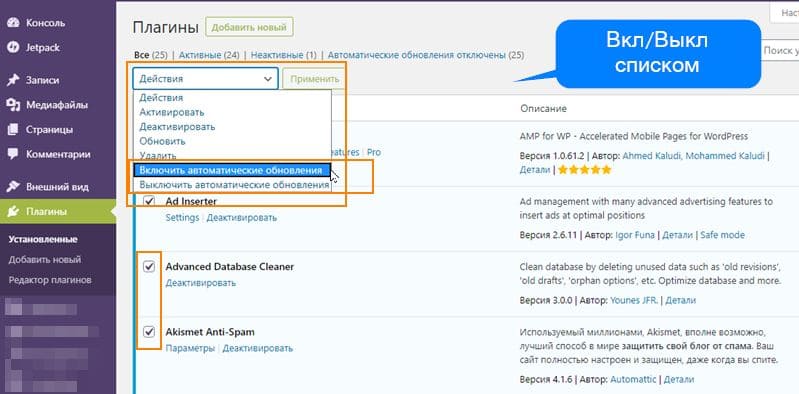The image size is (799, 394).
Task: Open Добавить новый submenu item in the sidebar
Action: 44,259
